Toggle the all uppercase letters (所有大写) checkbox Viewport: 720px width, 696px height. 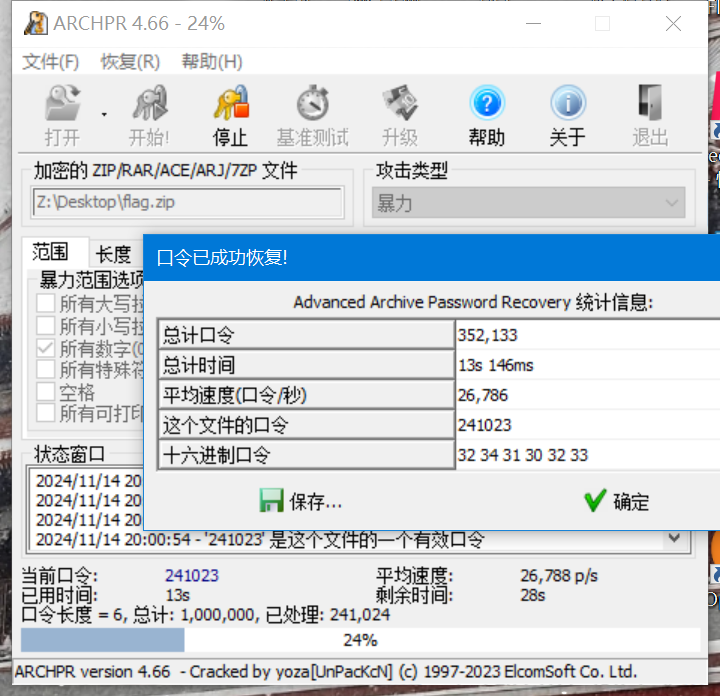(x=45, y=303)
